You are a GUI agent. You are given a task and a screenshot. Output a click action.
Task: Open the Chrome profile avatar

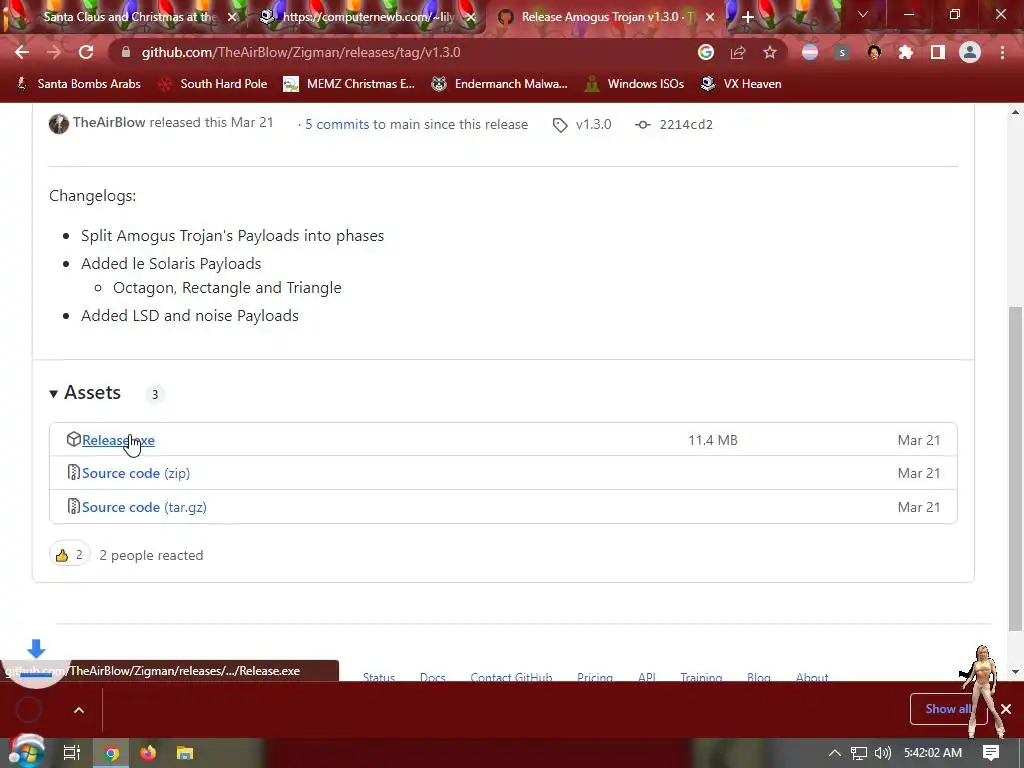click(x=970, y=52)
